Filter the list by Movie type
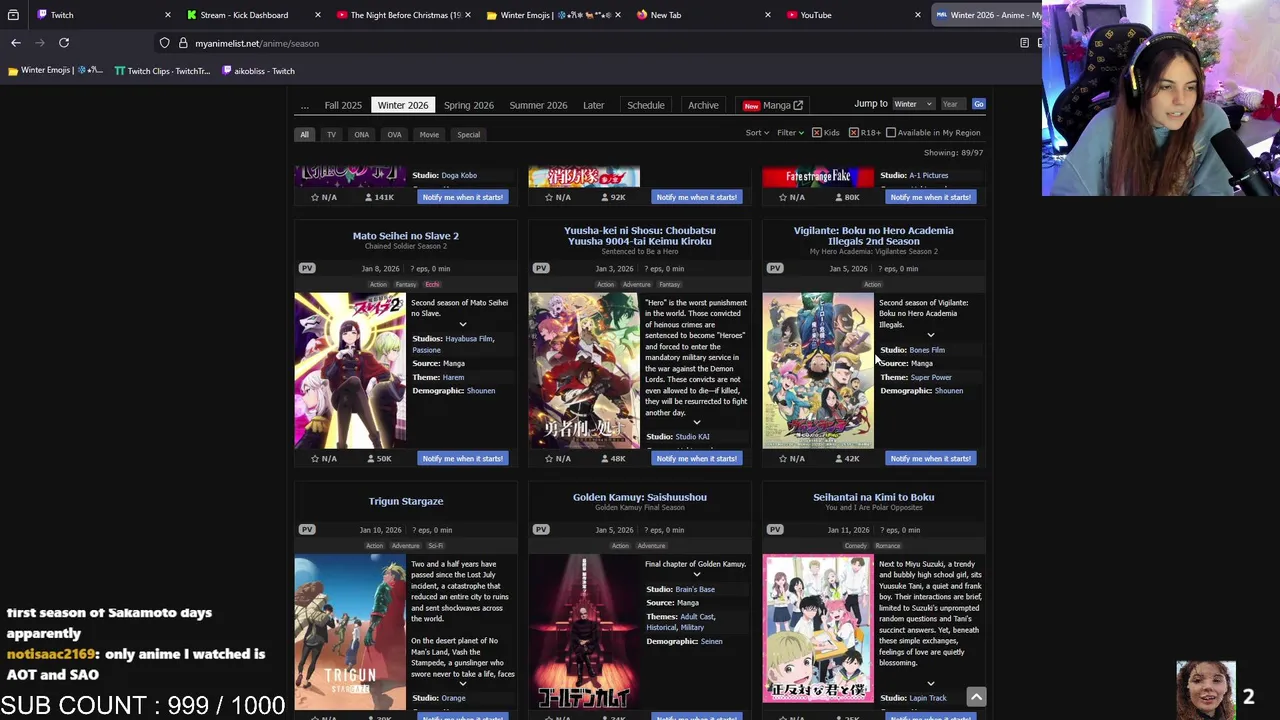Screen dimensions: 1280x720 pos(429,134)
